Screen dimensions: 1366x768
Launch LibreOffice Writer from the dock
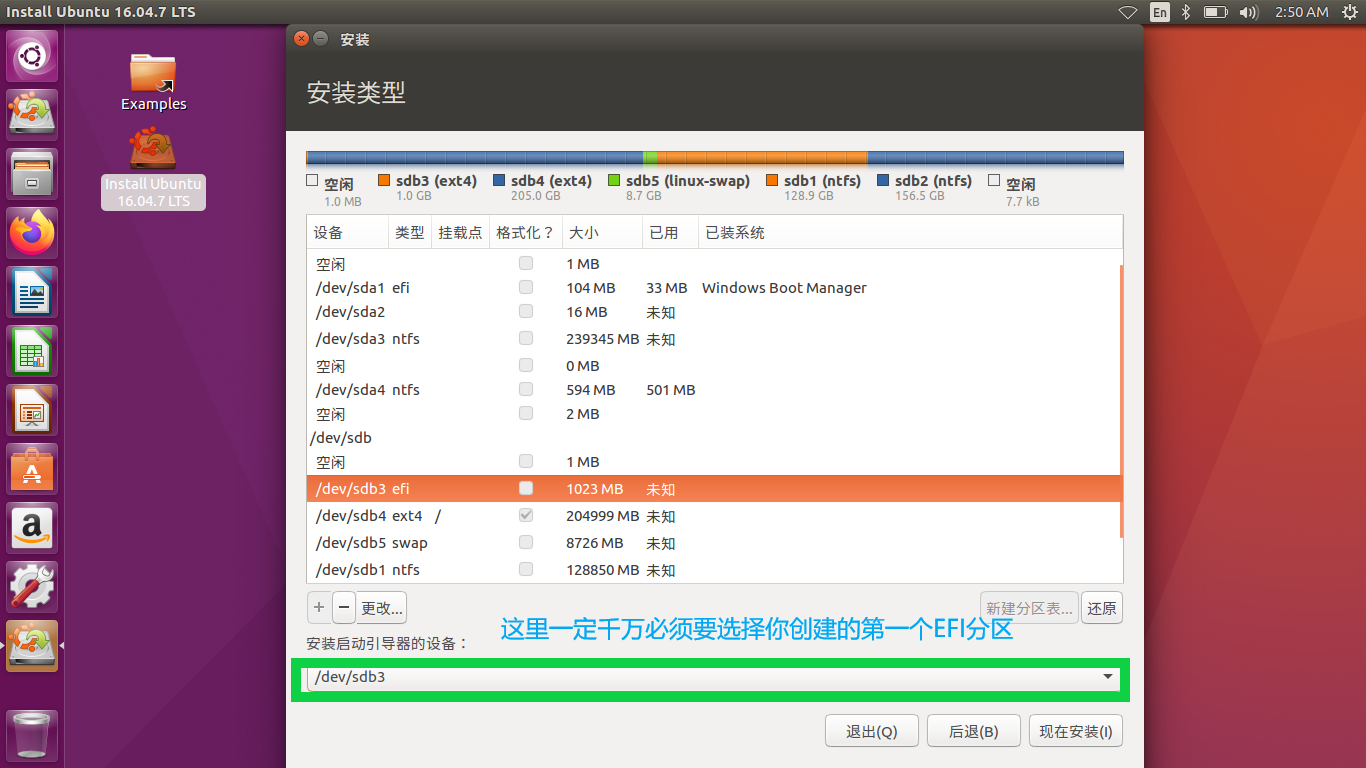pyautogui.click(x=33, y=292)
